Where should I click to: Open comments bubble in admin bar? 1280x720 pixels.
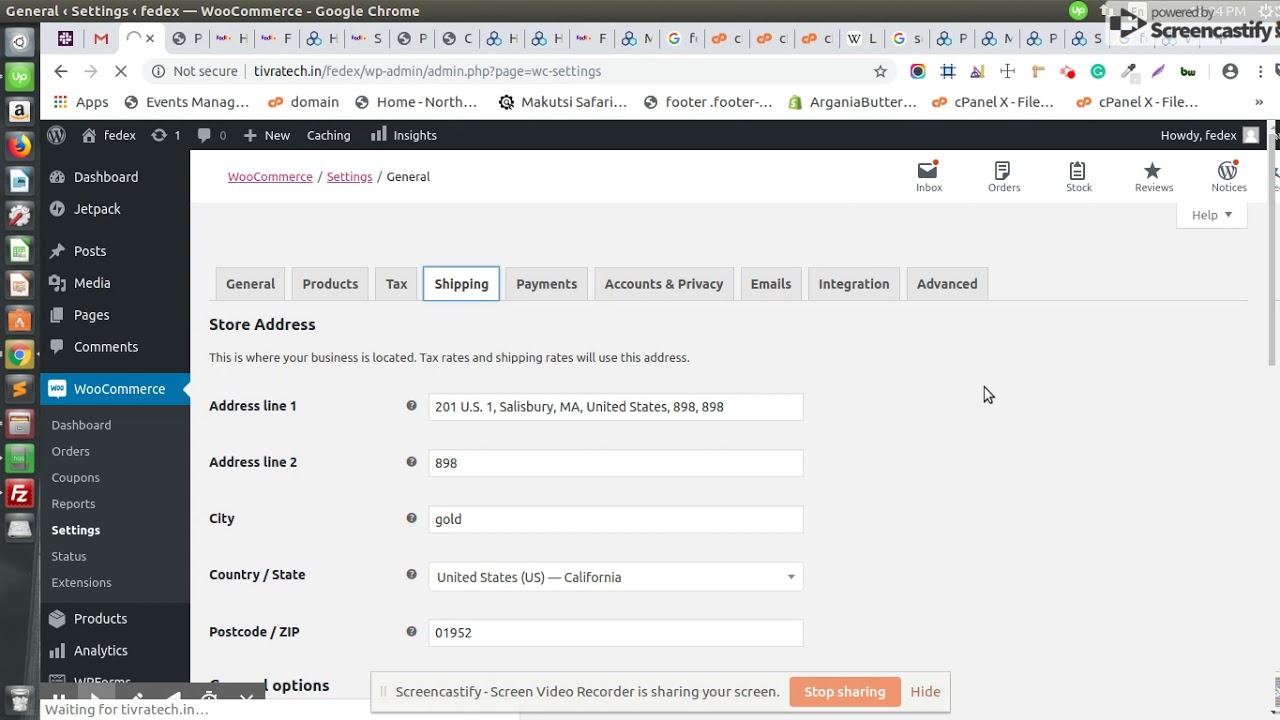(x=211, y=135)
